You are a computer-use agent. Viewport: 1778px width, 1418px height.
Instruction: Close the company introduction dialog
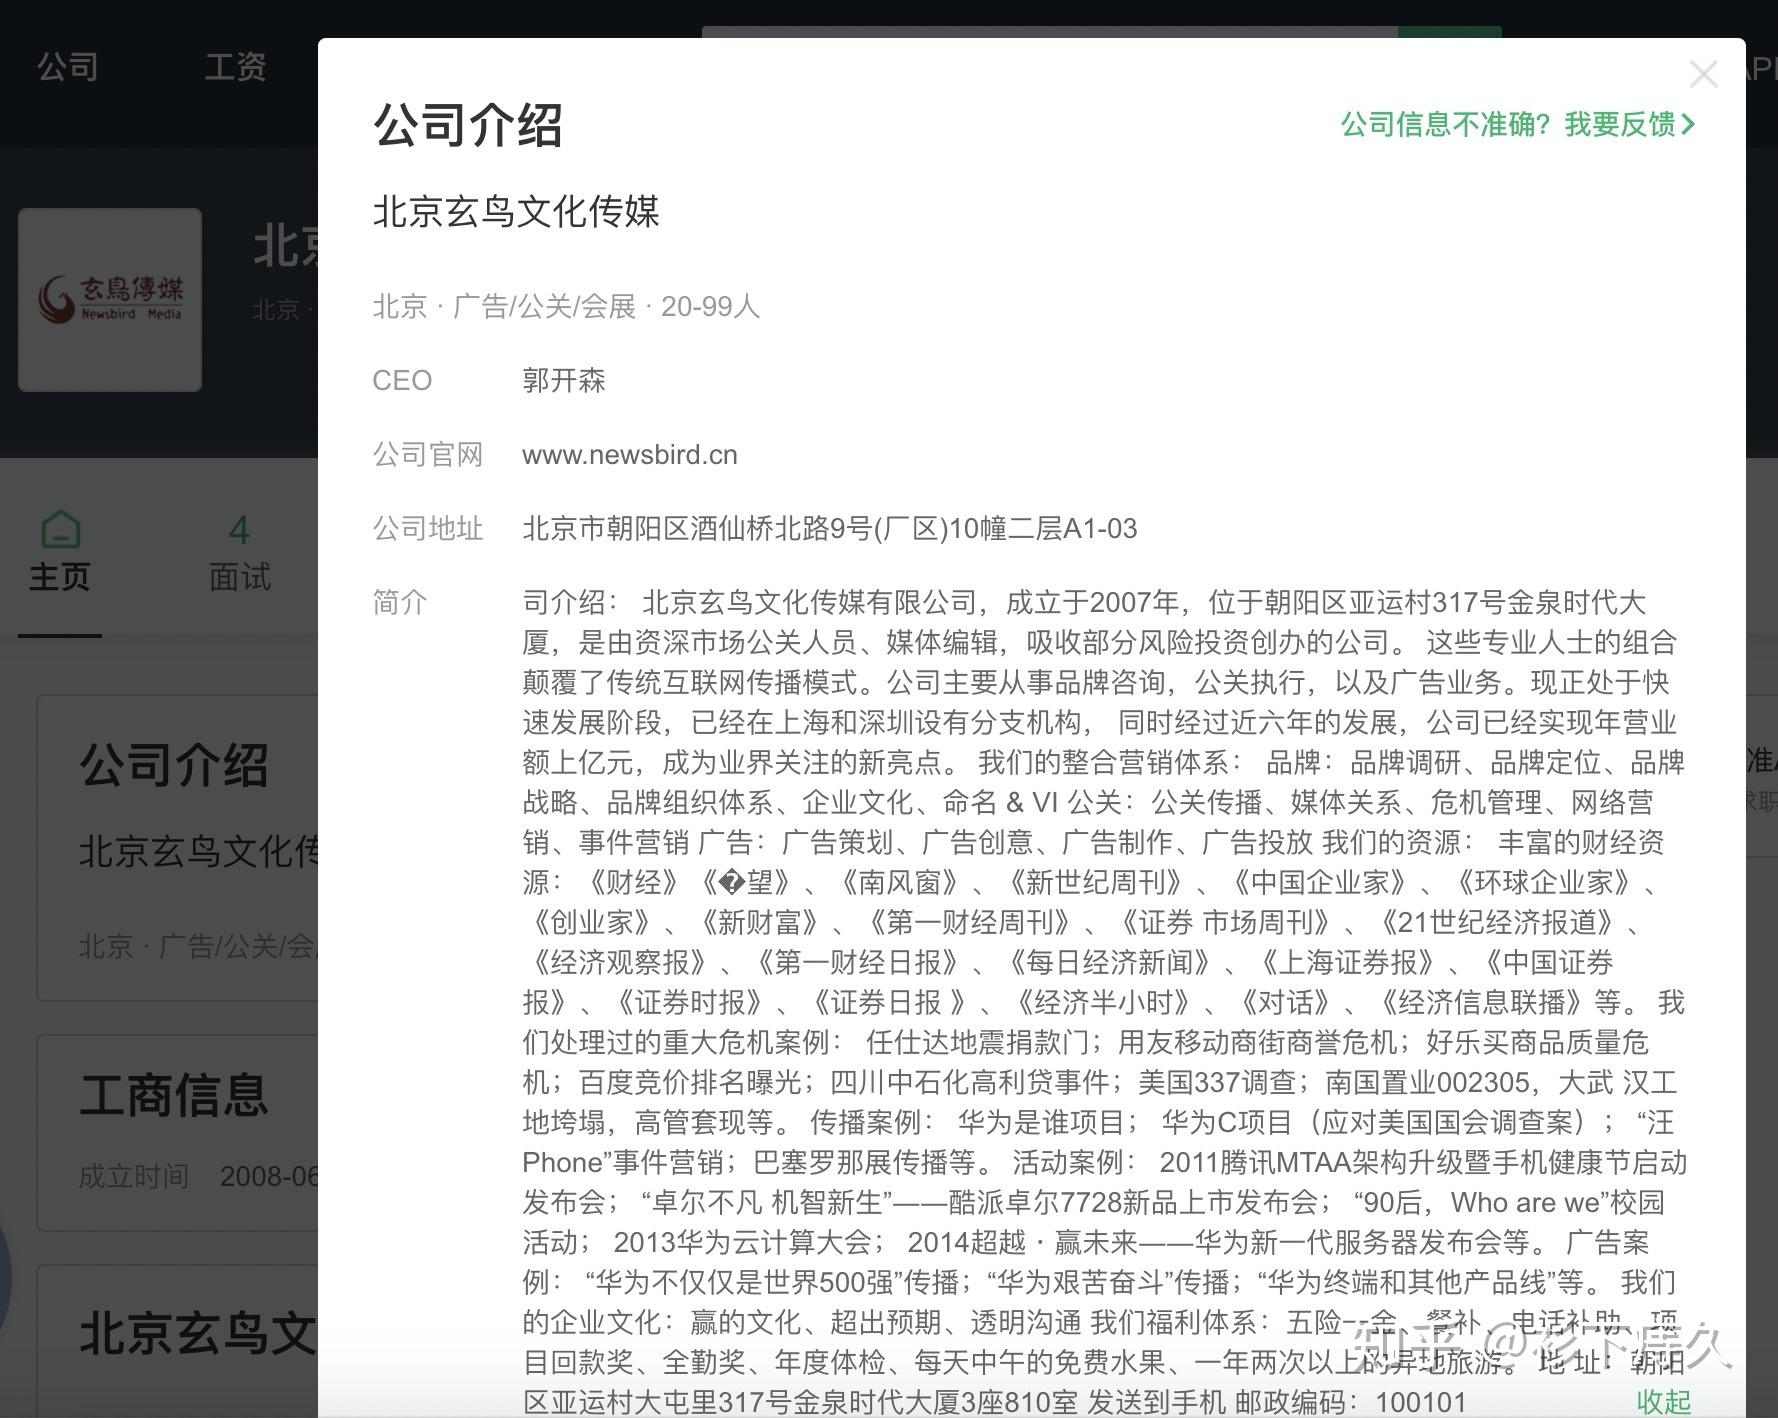1703,74
